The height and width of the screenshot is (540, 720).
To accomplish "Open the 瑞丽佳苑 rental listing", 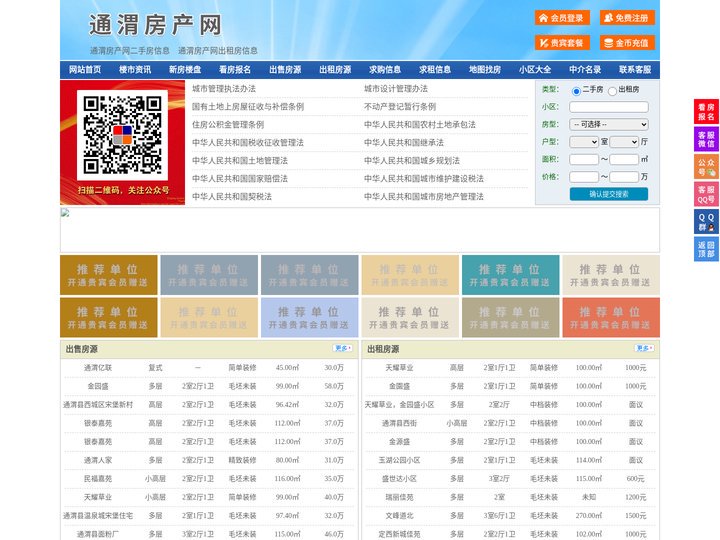I will click(399, 497).
